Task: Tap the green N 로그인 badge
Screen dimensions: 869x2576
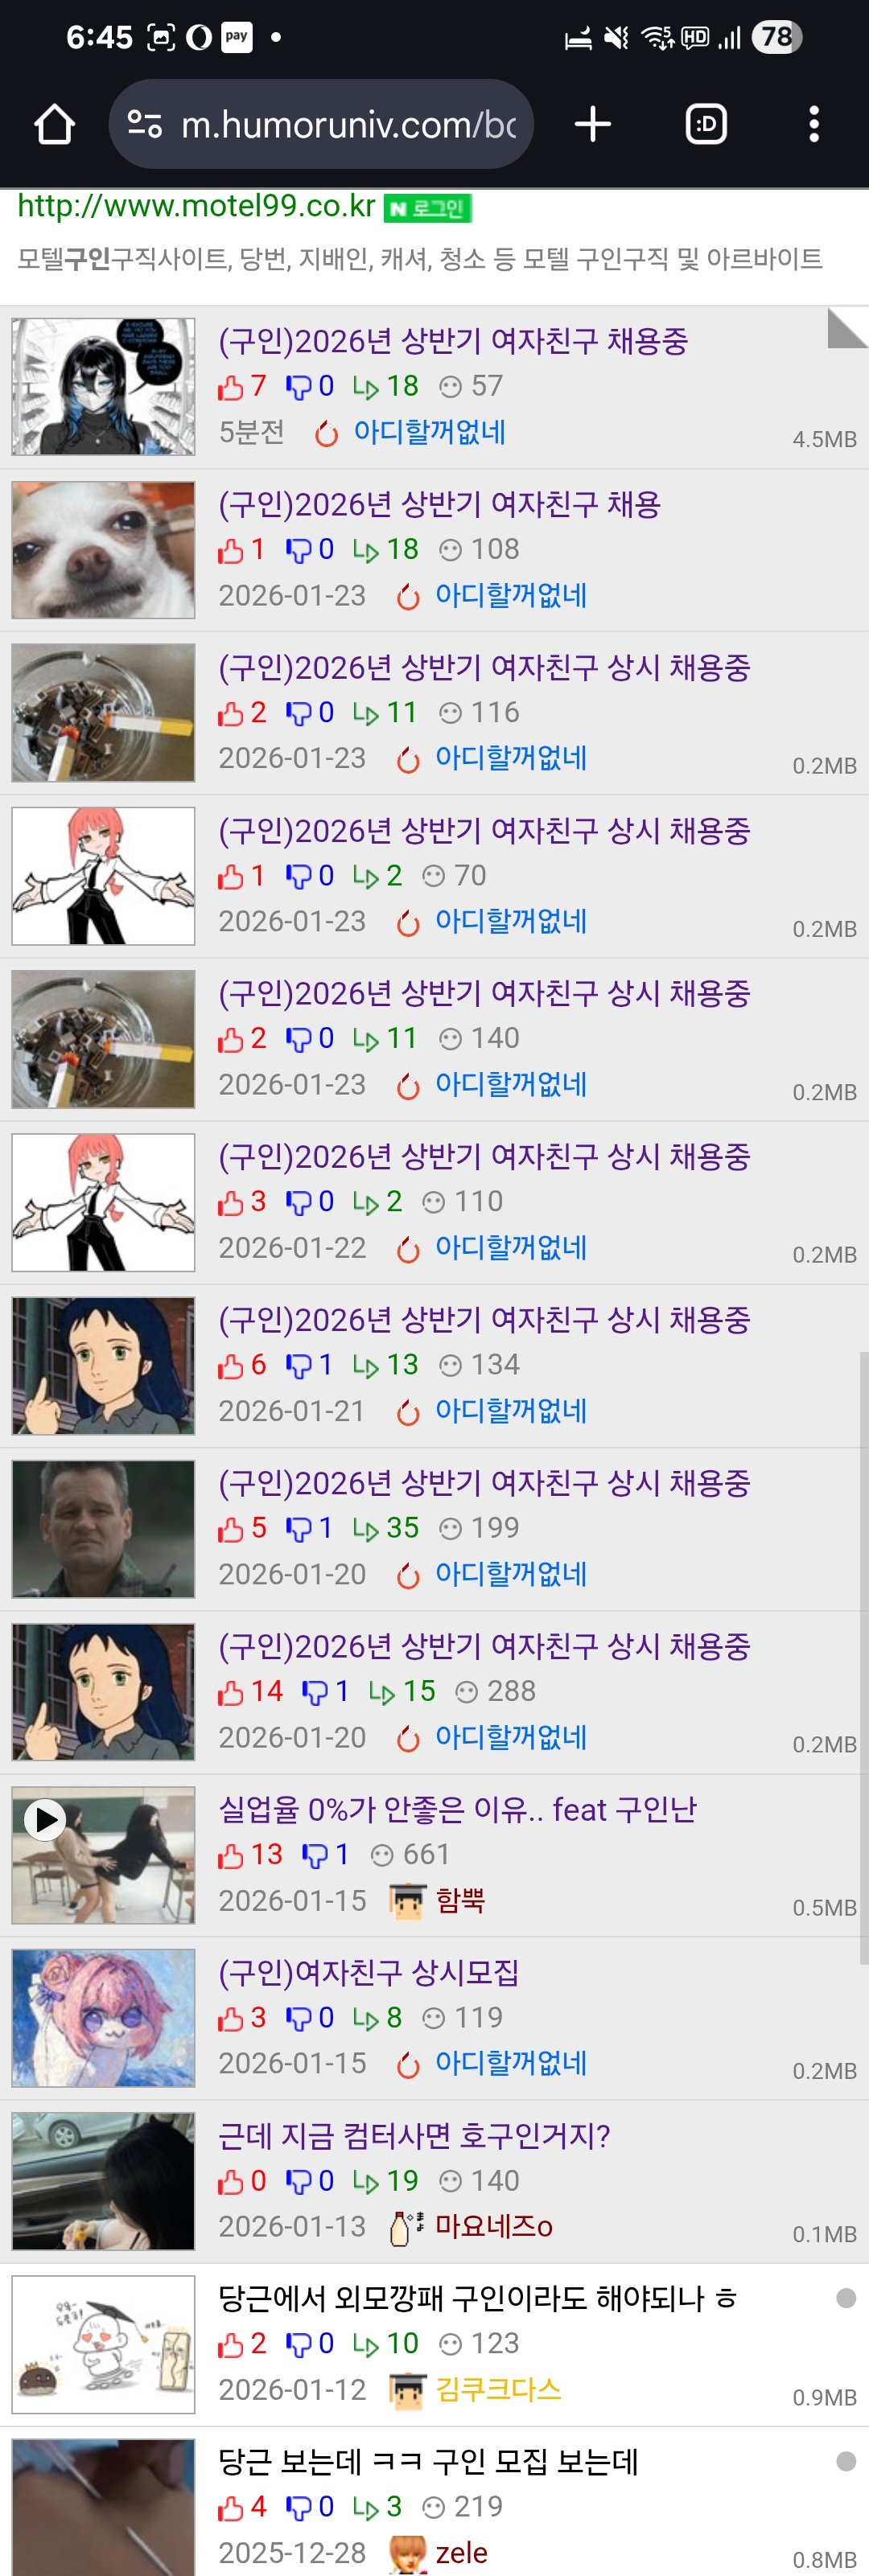Action: (x=428, y=208)
